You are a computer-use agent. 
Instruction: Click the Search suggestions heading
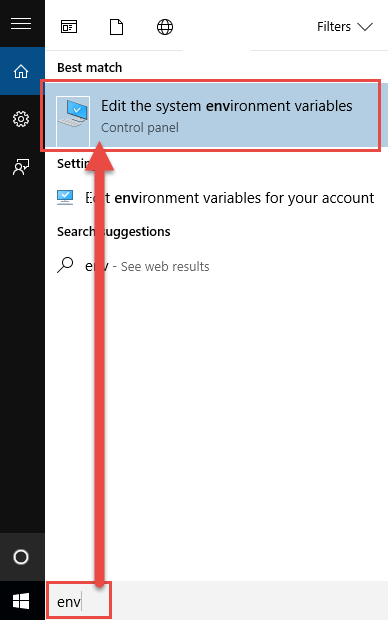click(x=114, y=231)
